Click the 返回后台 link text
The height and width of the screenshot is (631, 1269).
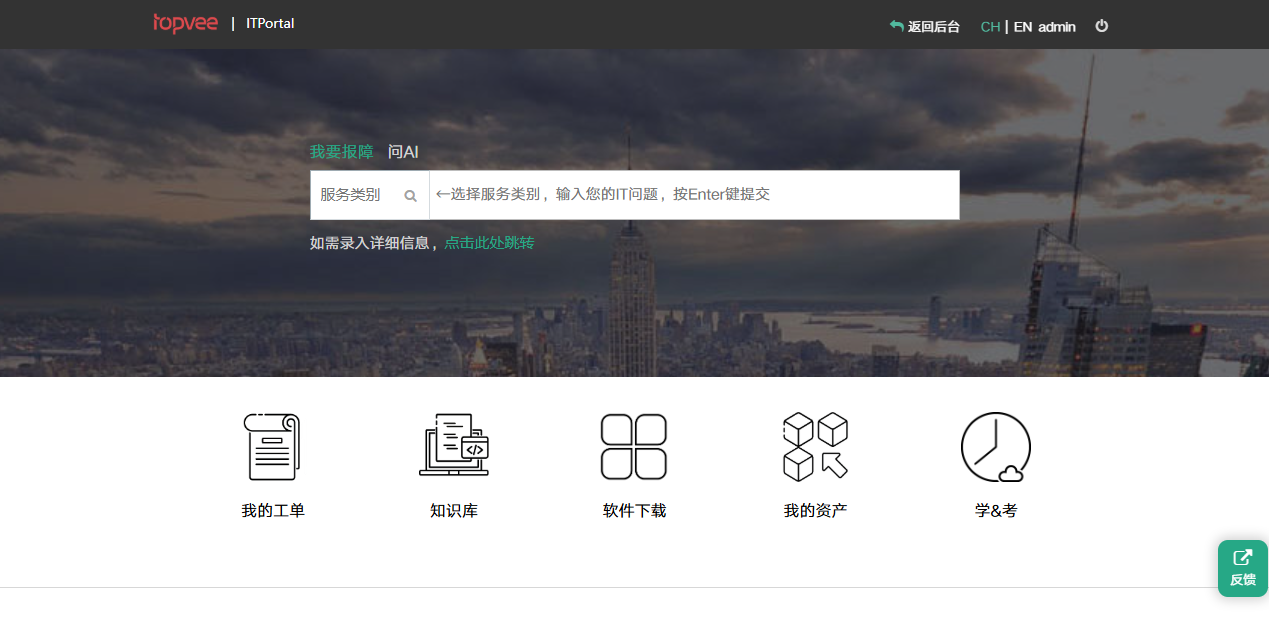pyautogui.click(x=934, y=27)
